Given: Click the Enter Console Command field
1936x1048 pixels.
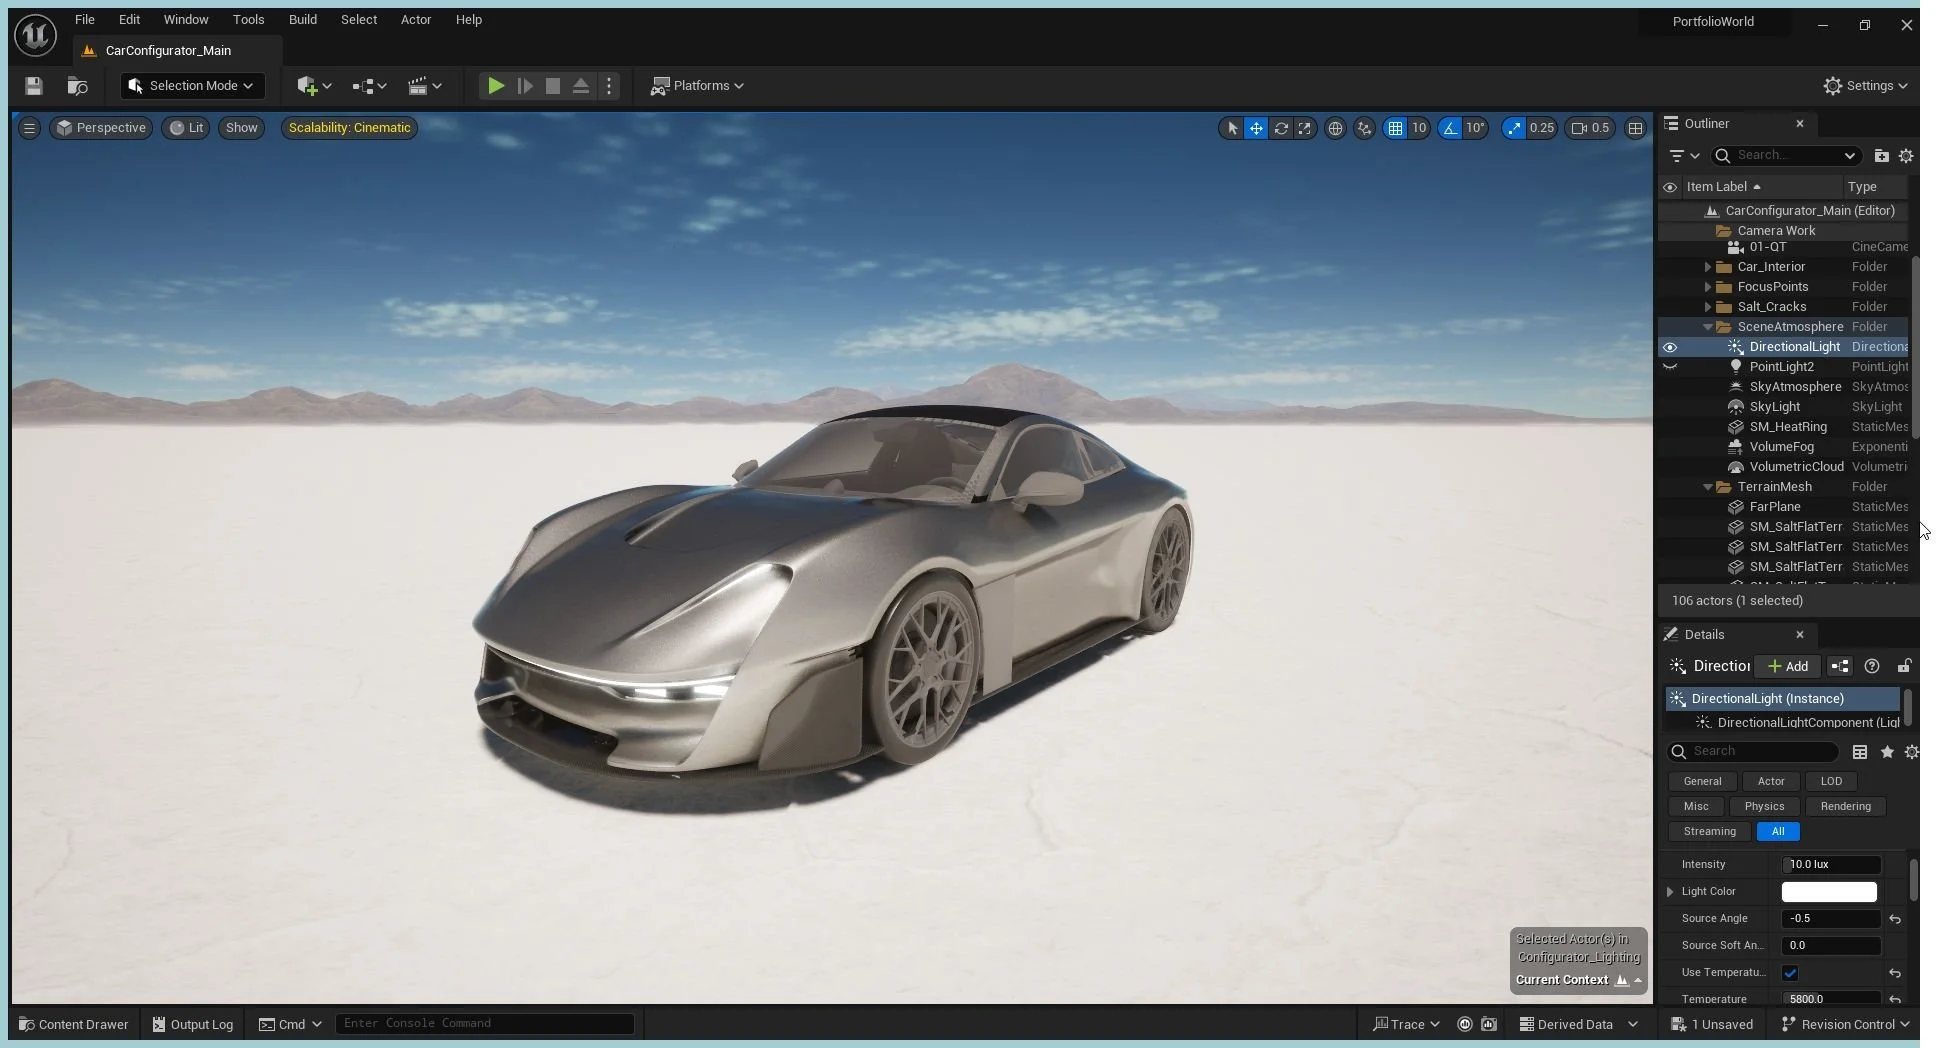Looking at the screenshot, I should (x=484, y=1024).
